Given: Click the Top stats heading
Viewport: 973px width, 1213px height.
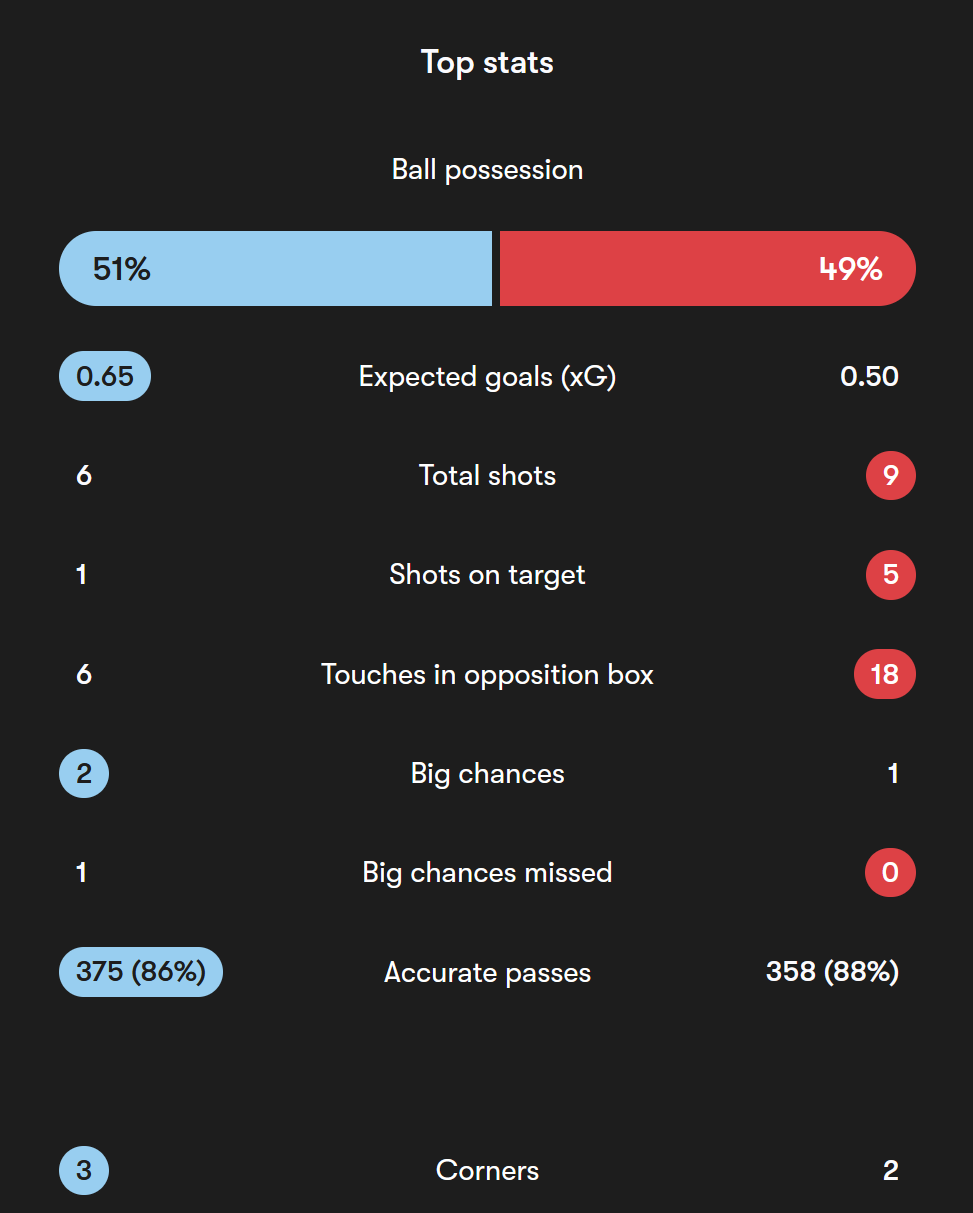Looking at the screenshot, I should tap(487, 62).
